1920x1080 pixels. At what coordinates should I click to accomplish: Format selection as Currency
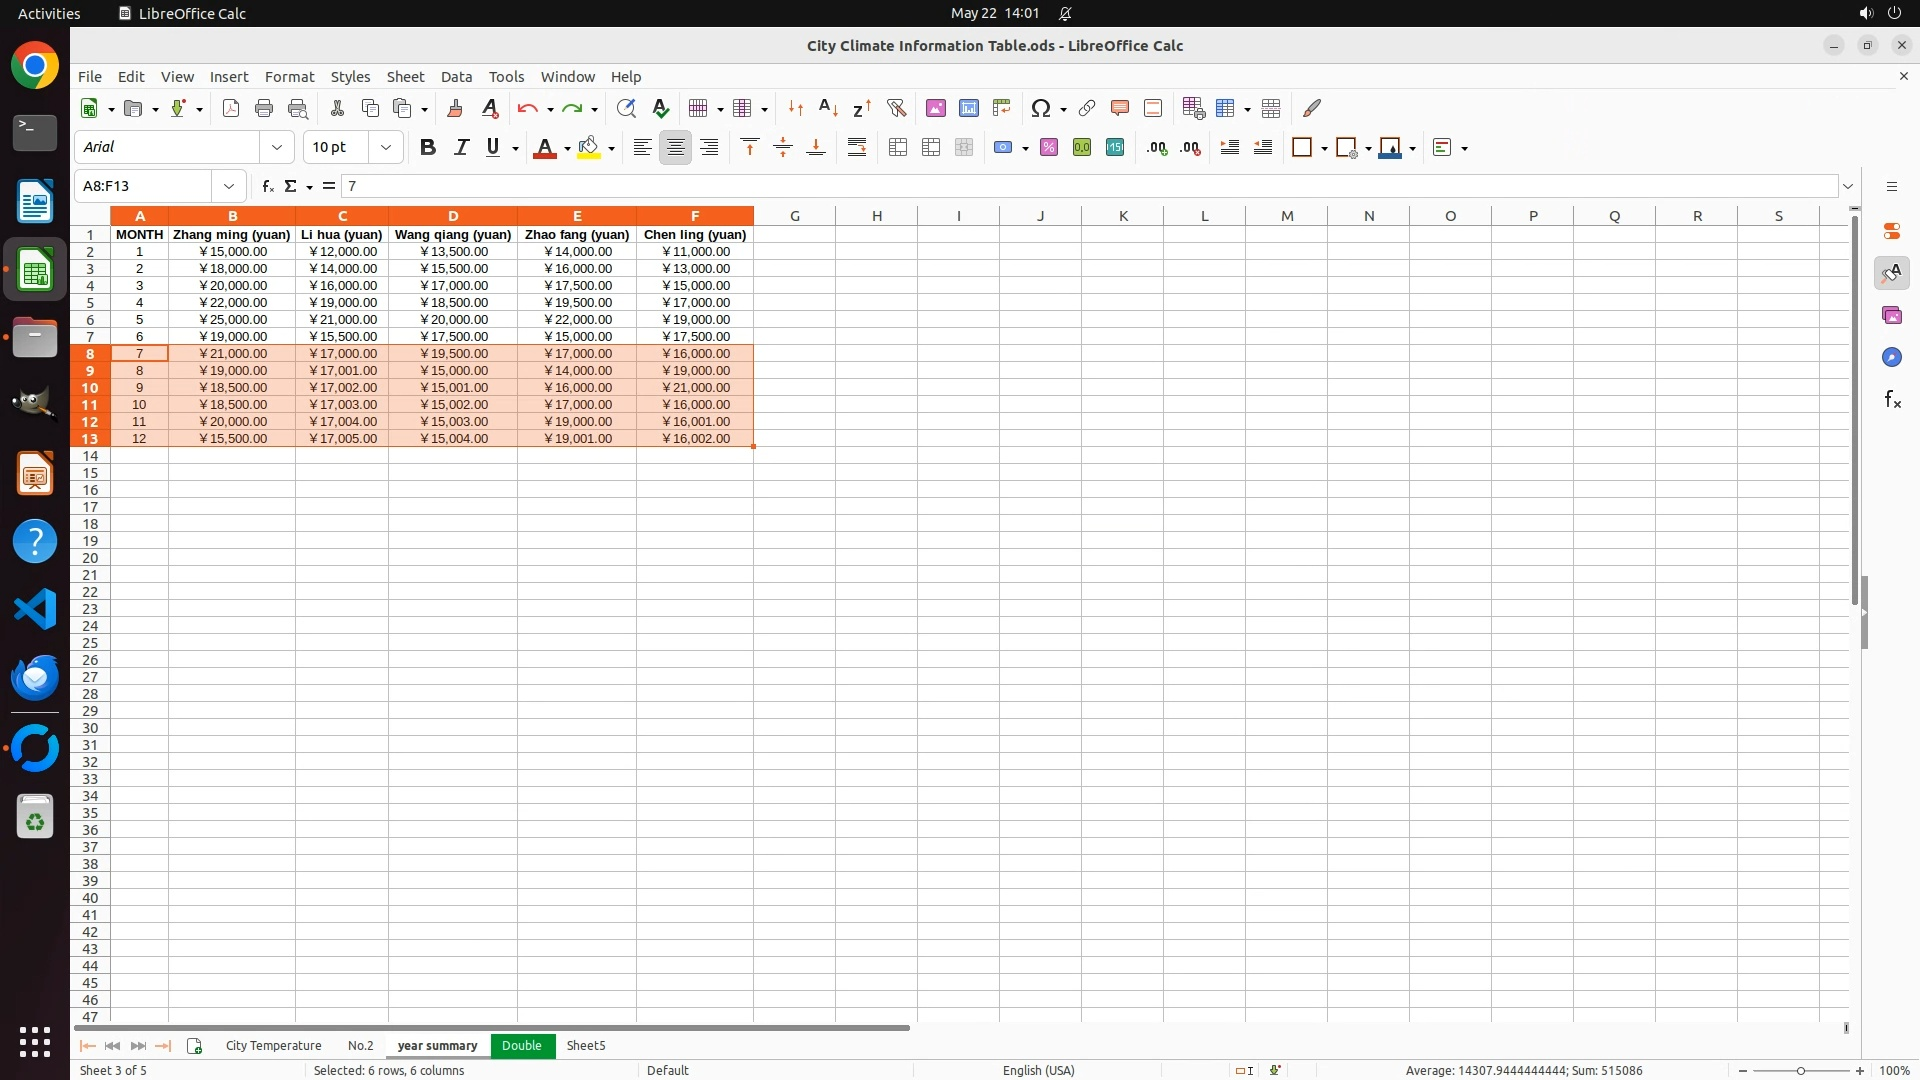(1002, 147)
